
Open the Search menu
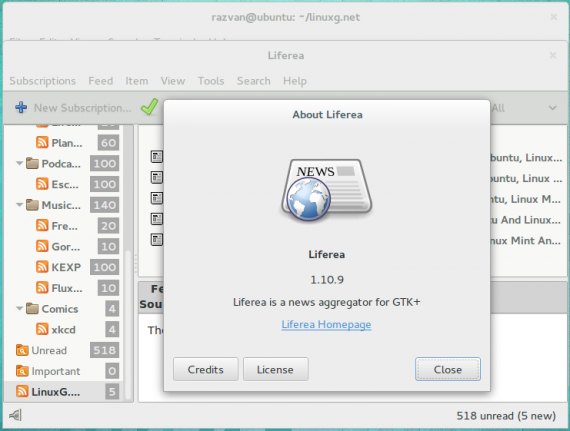click(x=254, y=81)
